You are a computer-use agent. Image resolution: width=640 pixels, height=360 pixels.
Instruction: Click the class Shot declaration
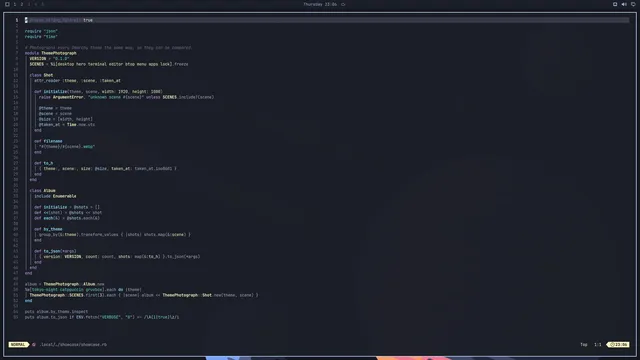41,75
